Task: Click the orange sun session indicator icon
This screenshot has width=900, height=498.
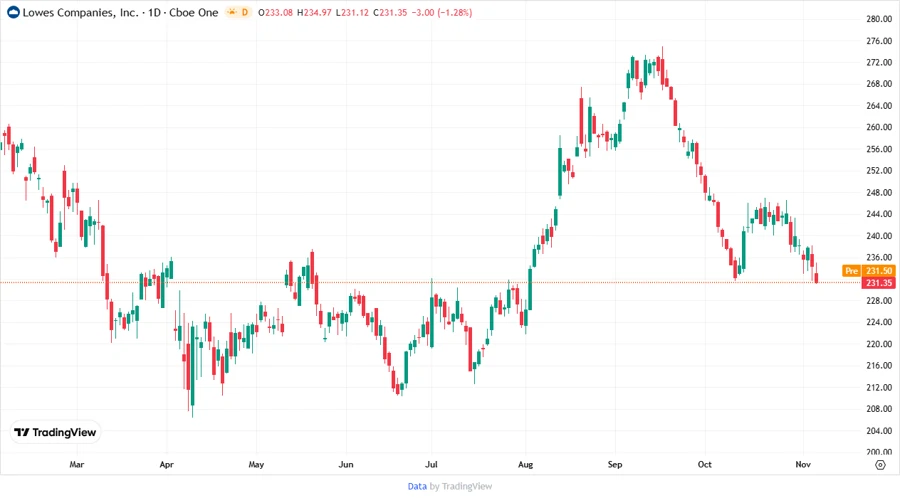Action: tap(232, 12)
